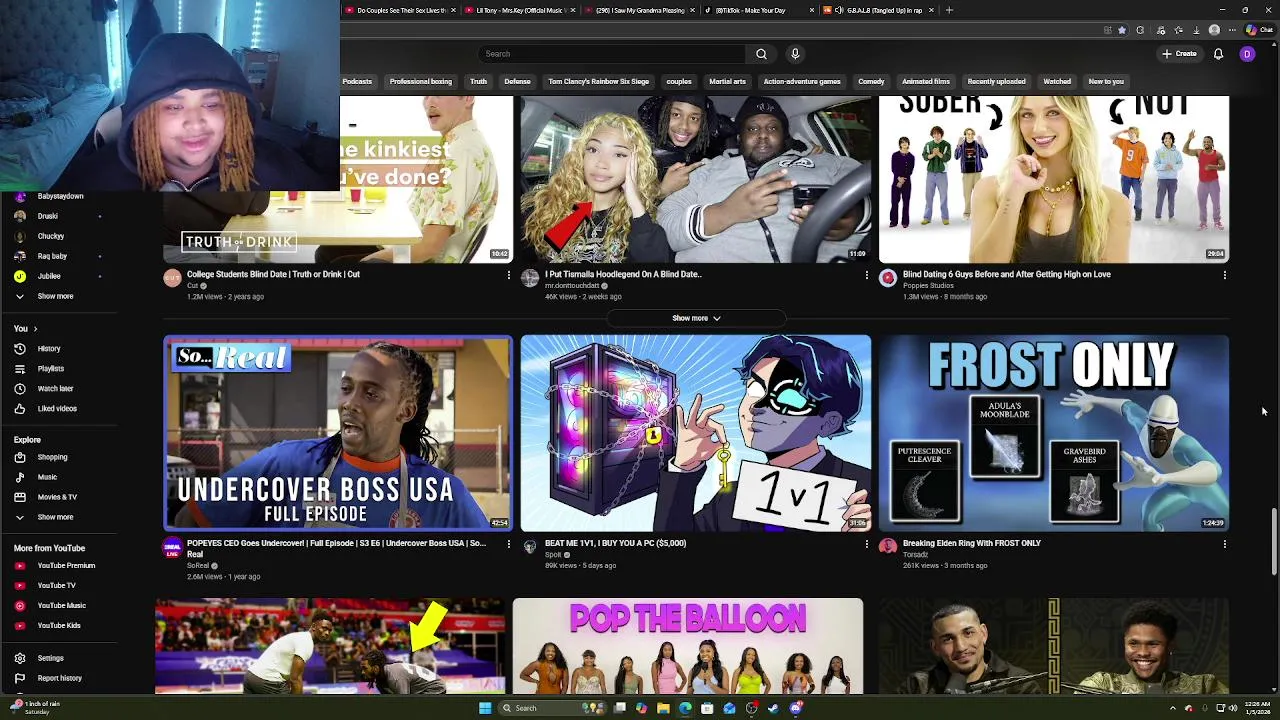Click the Create button

(x=1179, y=54)
